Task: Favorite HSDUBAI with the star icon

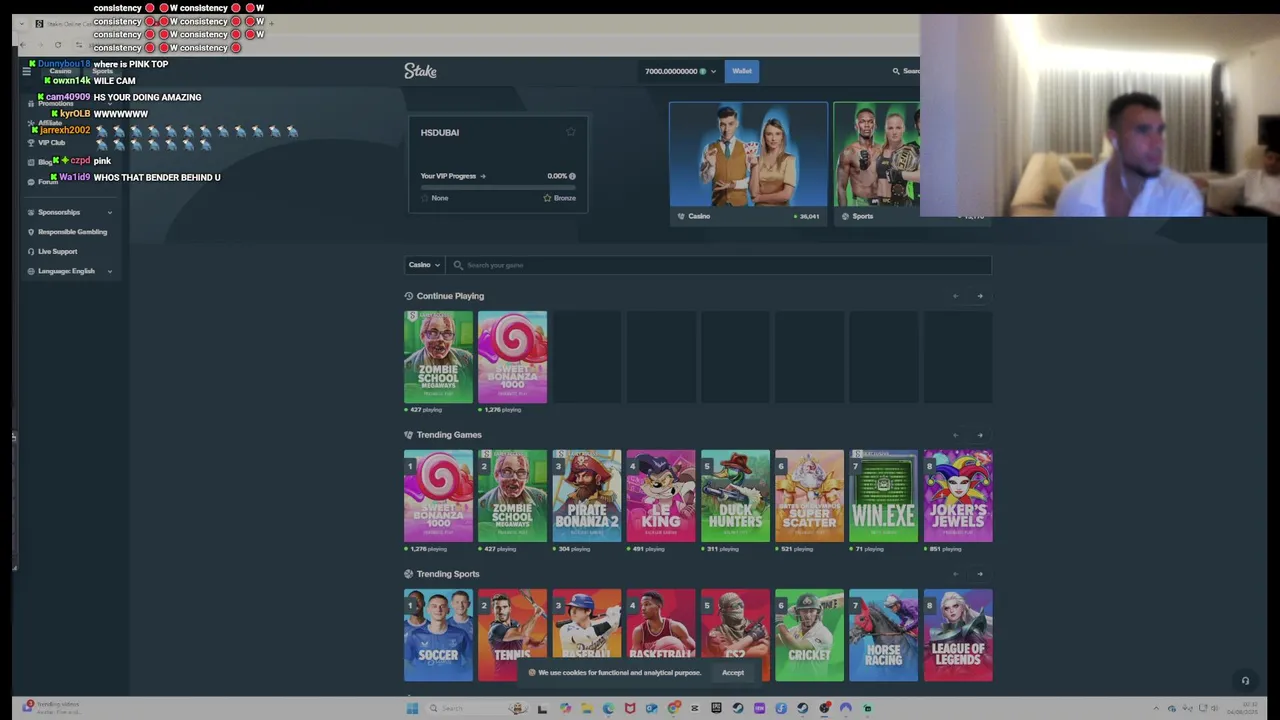Action: pos(570,132)
